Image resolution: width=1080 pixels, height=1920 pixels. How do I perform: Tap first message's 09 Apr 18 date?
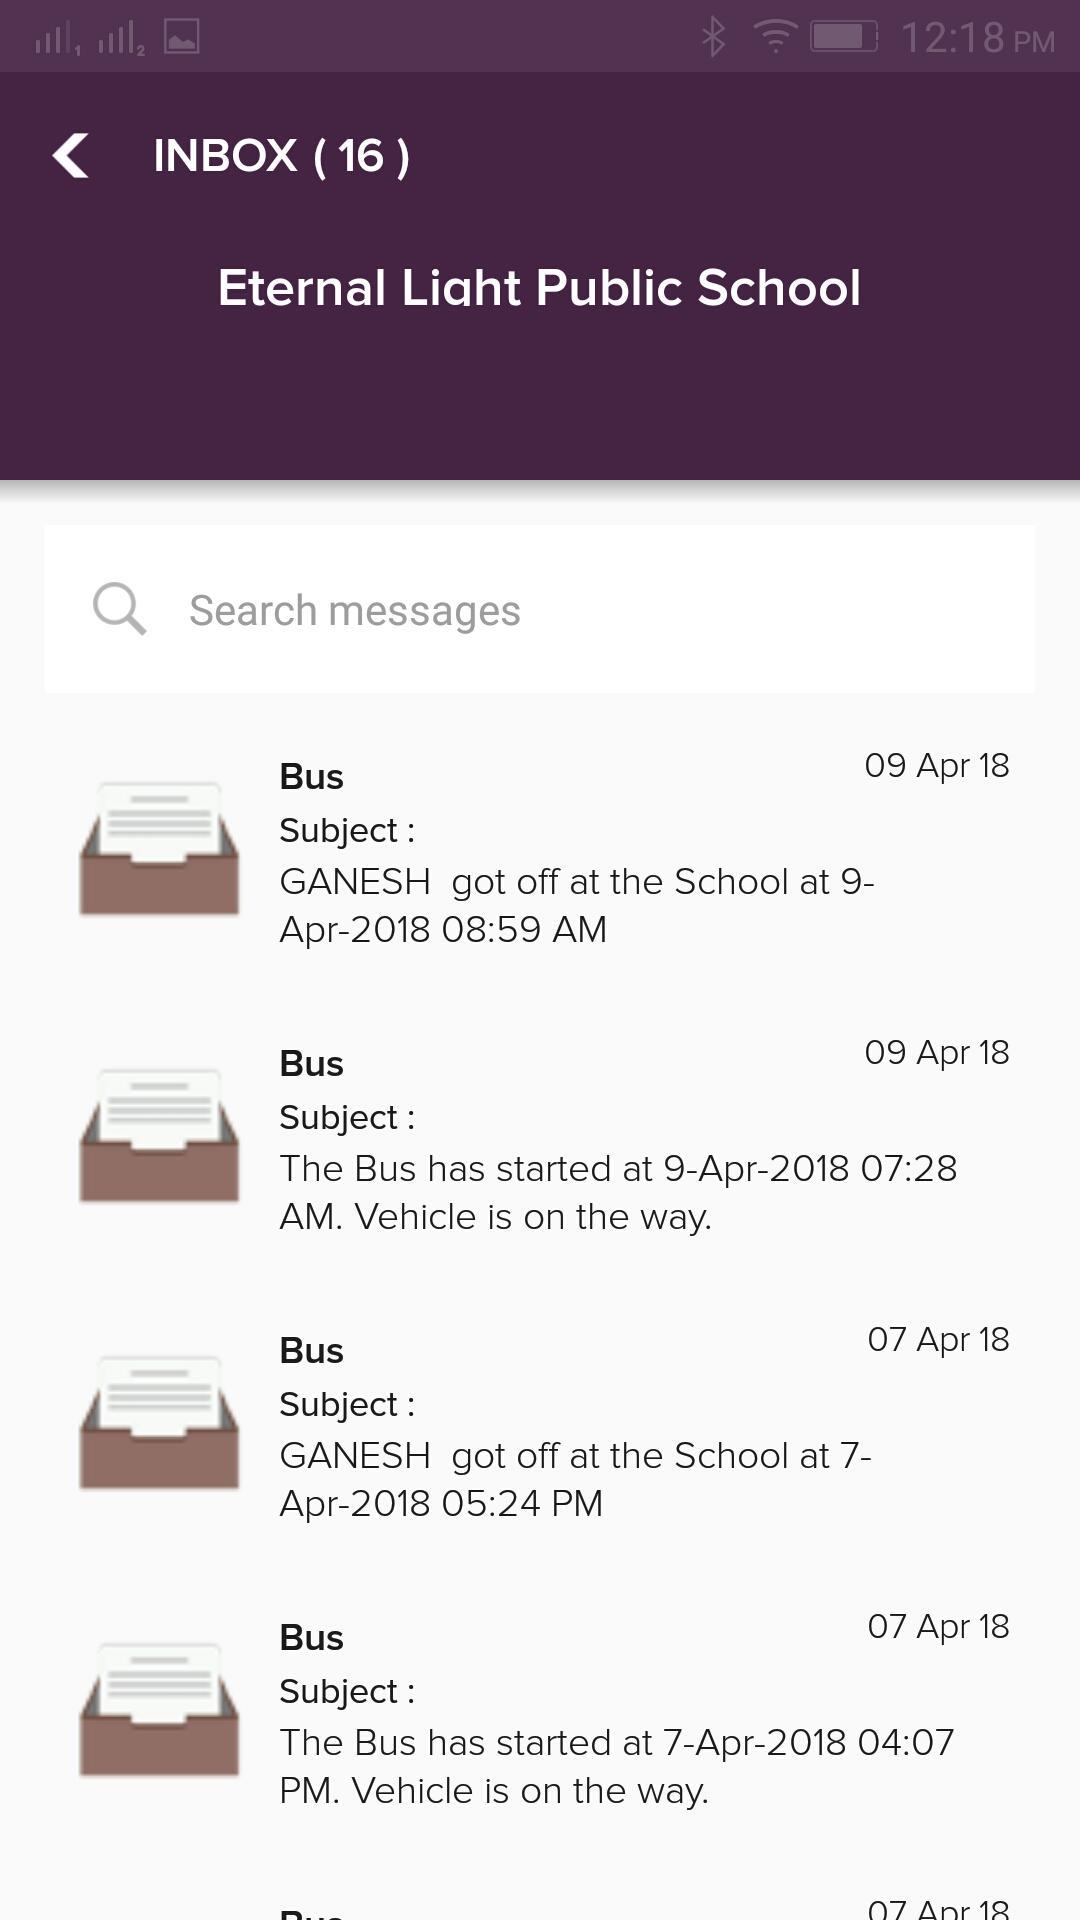coord(937,765)
